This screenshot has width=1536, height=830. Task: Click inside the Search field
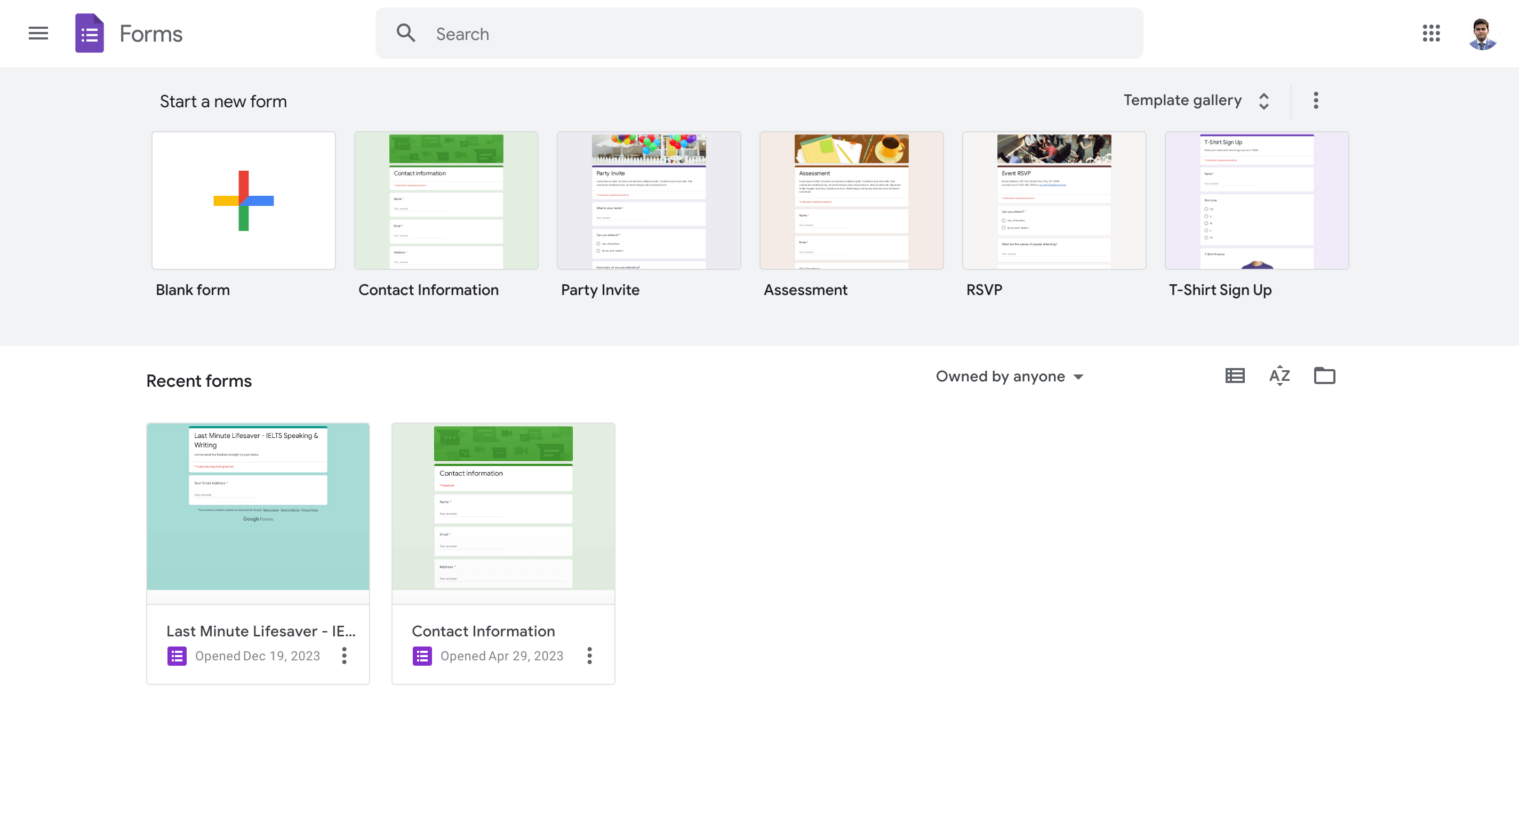700,33
